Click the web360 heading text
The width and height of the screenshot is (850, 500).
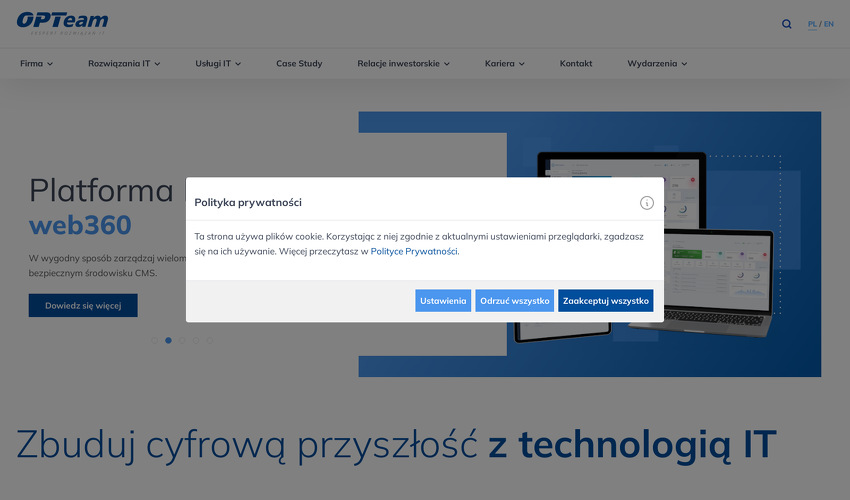(x=80, y=225)
